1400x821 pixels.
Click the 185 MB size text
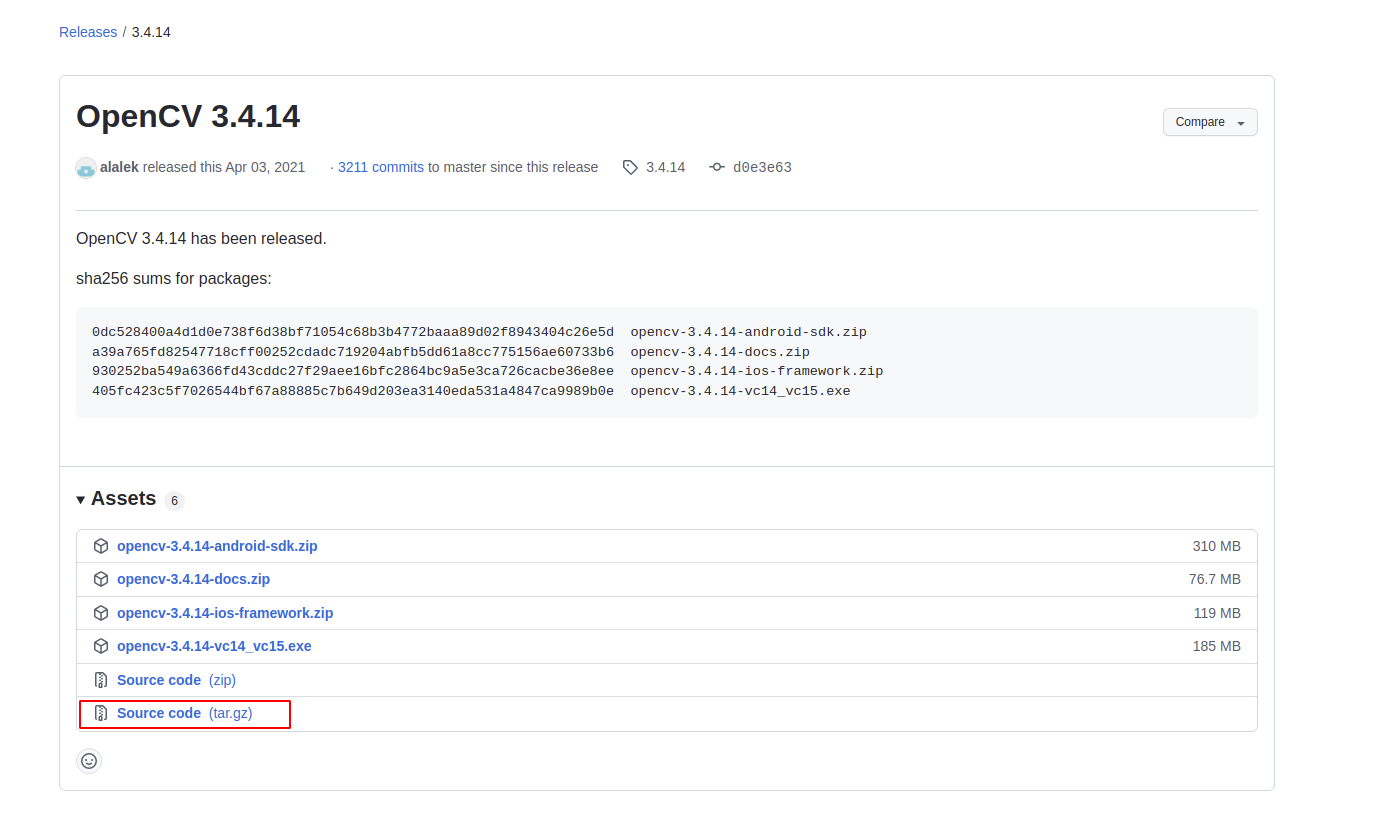pos(1217,646)
